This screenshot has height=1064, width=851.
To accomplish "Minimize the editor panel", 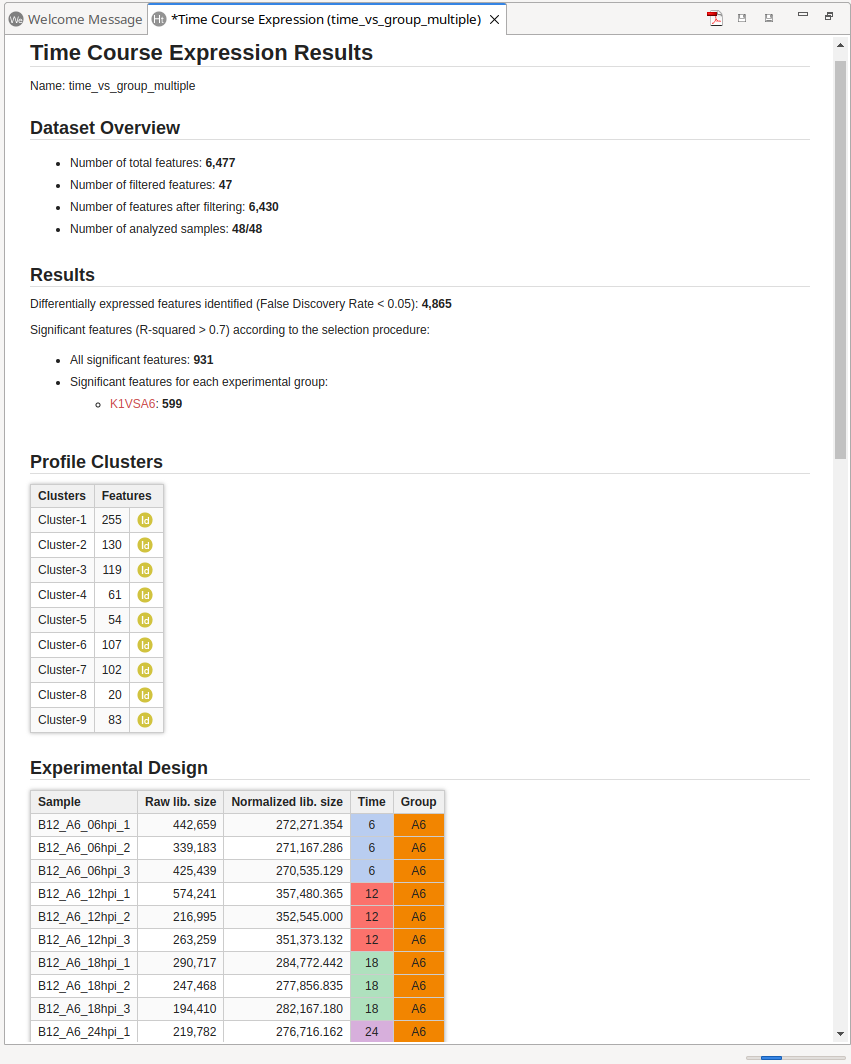I will [x=802, y=15].
